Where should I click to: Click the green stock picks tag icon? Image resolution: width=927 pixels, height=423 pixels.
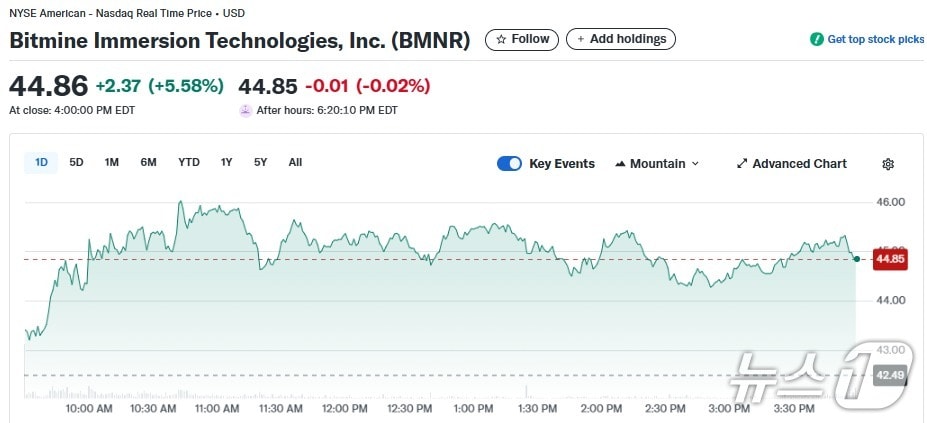[x=816, y=39]
